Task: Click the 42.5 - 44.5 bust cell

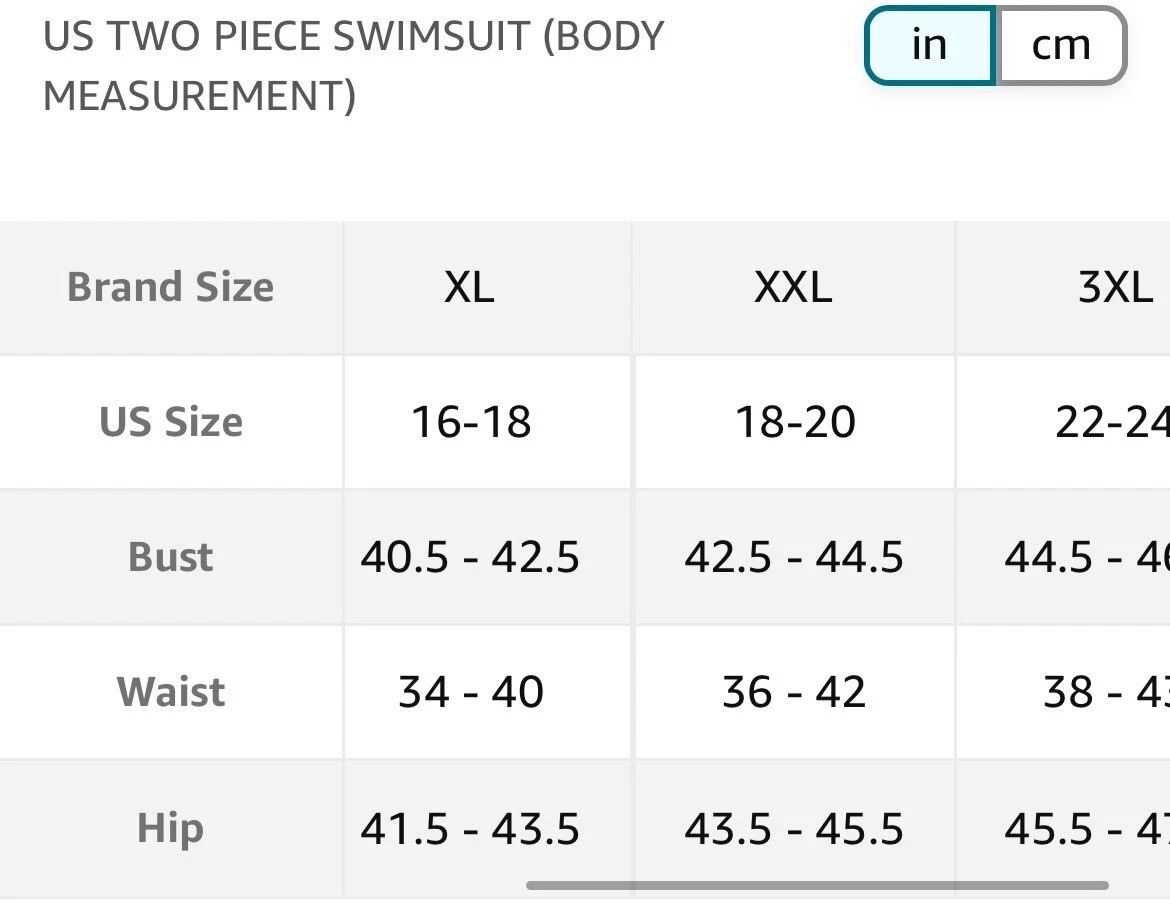Action: (794, 557)
